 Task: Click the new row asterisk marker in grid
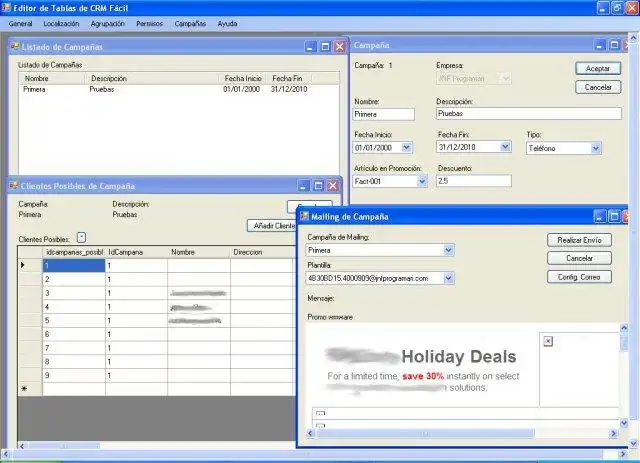24,389
